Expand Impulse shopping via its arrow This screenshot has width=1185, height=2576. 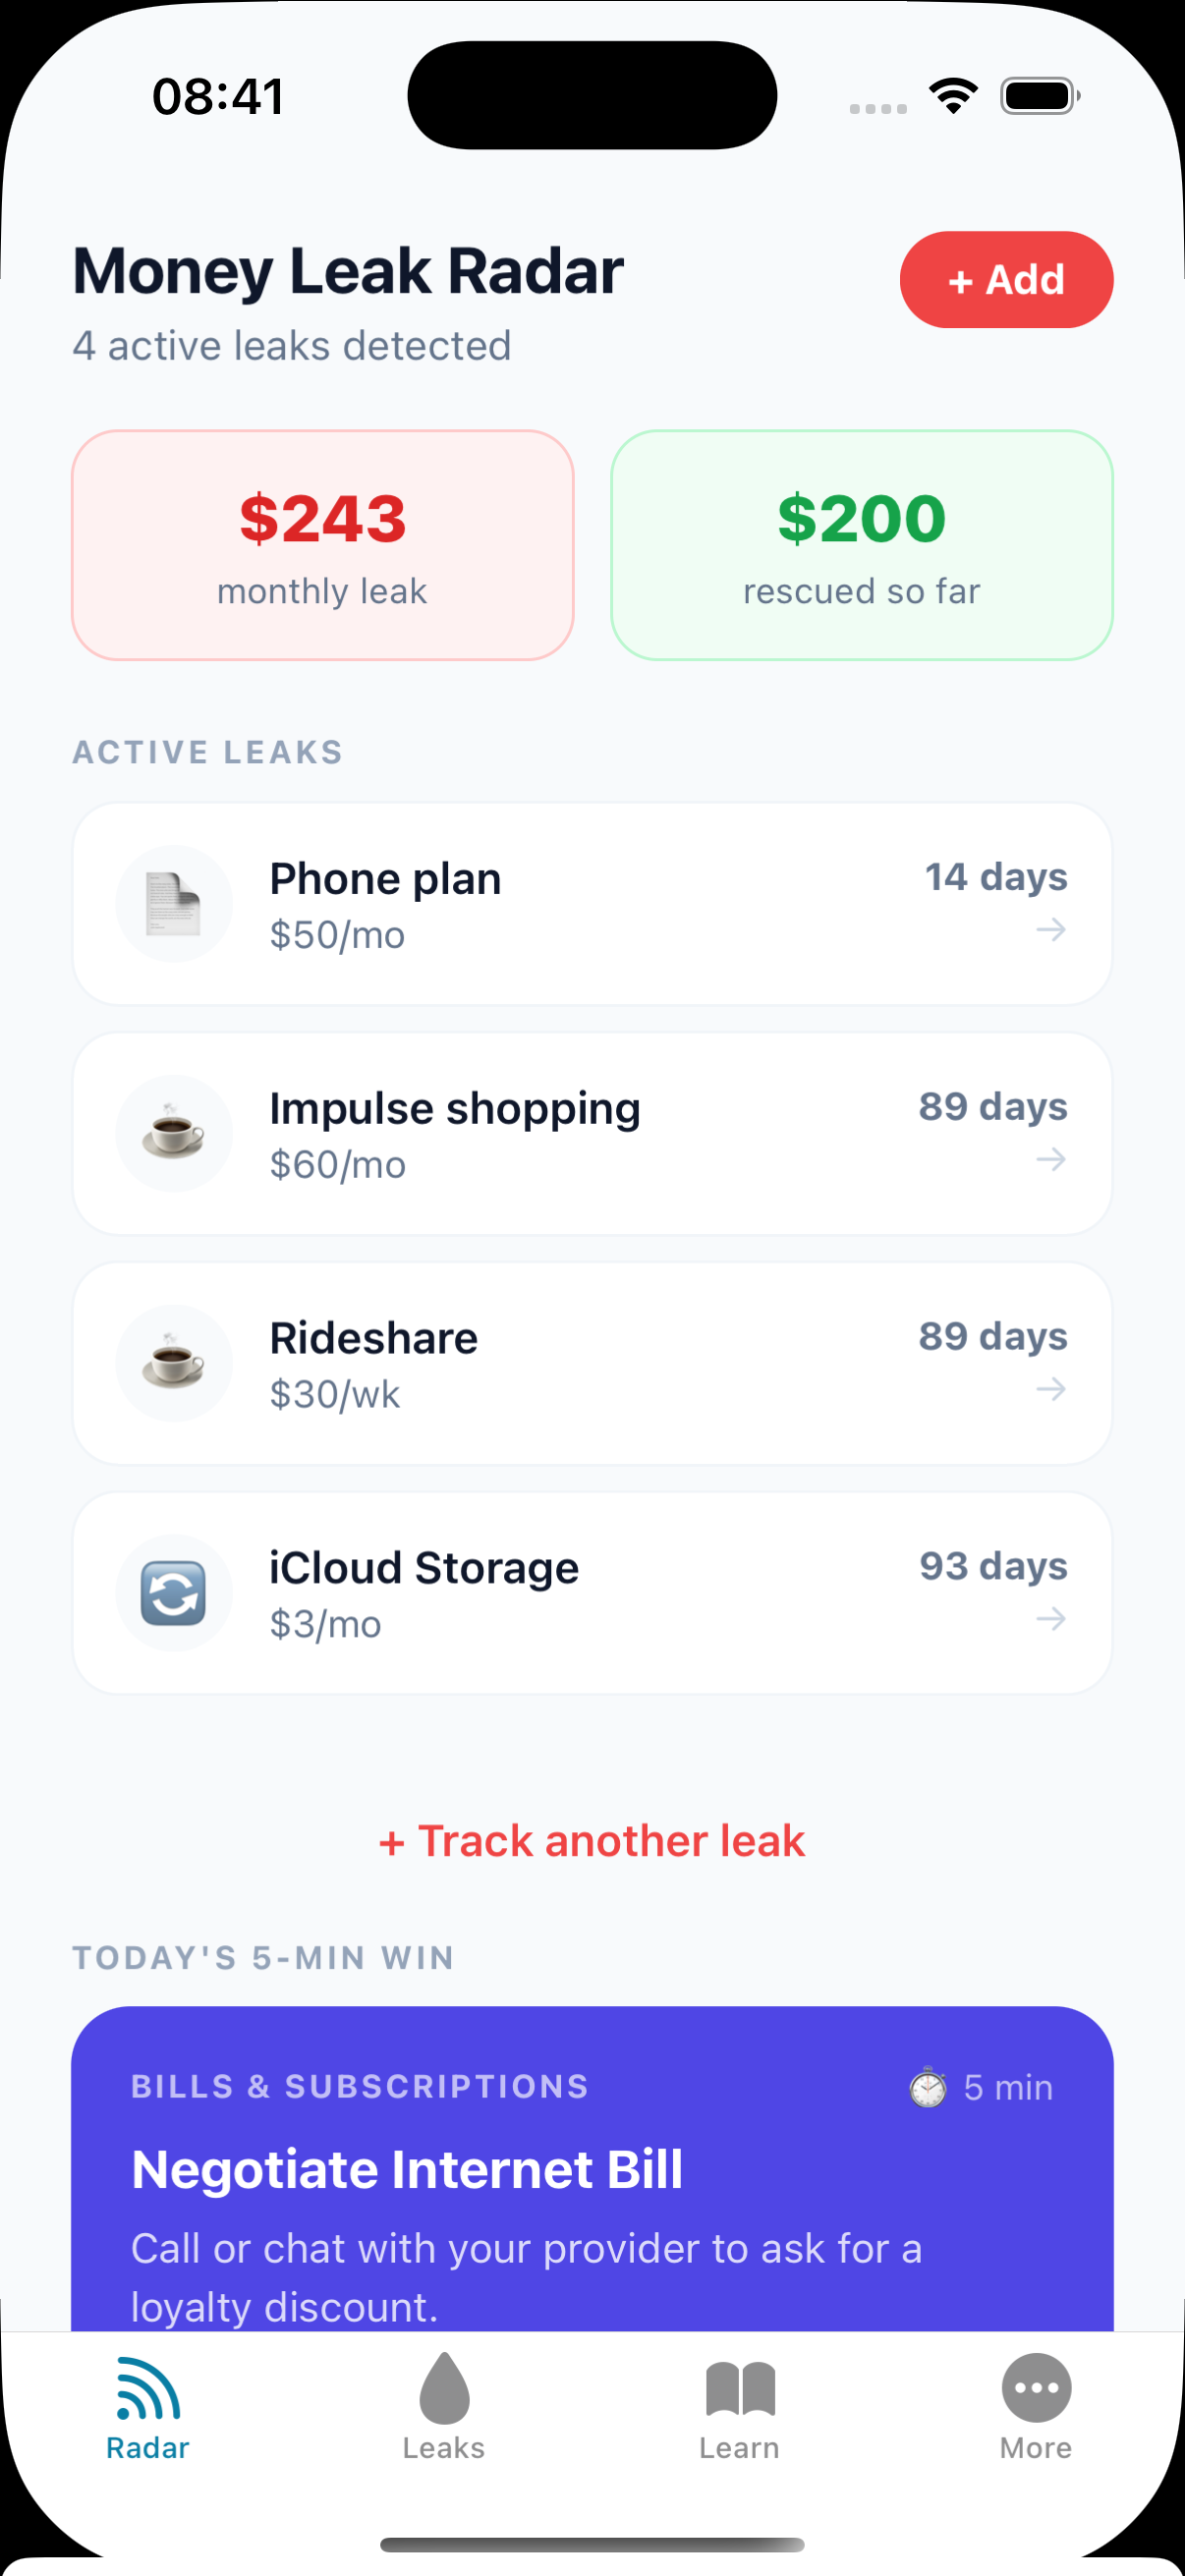[1051, 1160]
